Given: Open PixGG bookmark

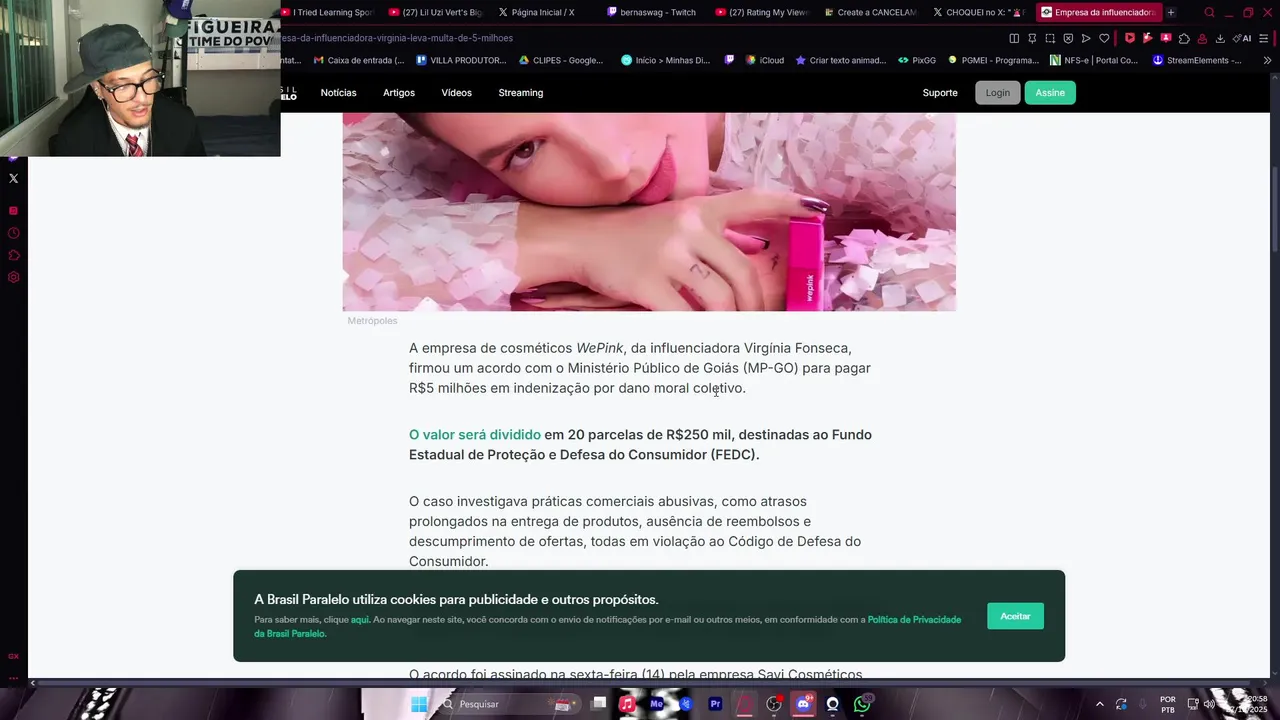Looking at the screenshot, I should point(917,60).
